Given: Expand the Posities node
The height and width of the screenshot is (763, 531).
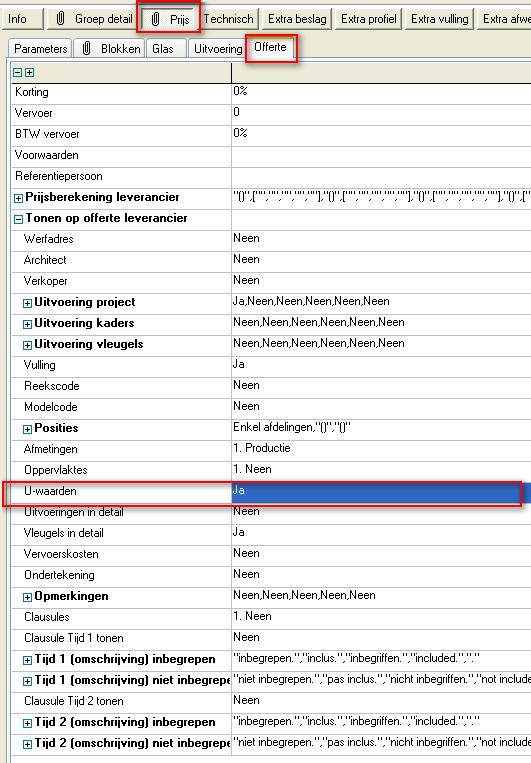Looking at the screenshot, I should 28,429.
